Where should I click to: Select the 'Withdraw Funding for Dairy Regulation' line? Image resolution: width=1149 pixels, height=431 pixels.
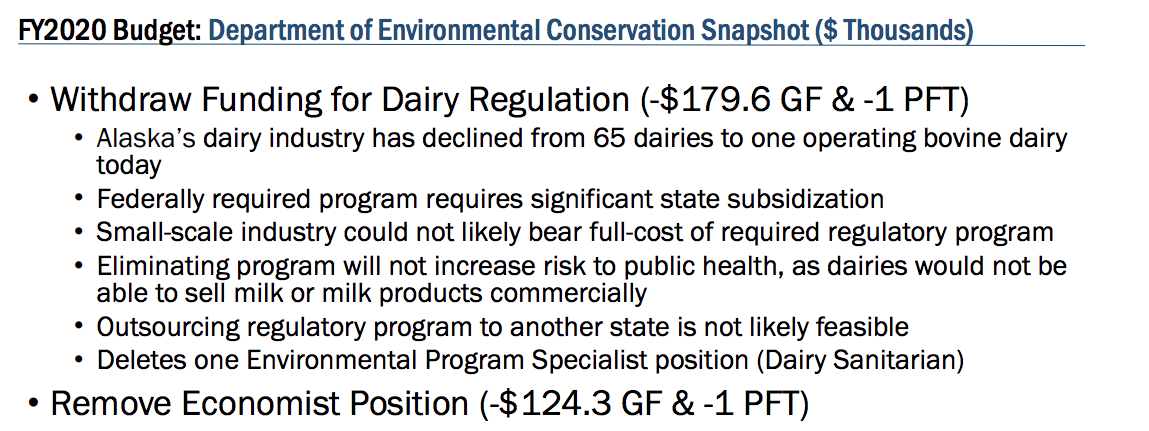[510, 100]
